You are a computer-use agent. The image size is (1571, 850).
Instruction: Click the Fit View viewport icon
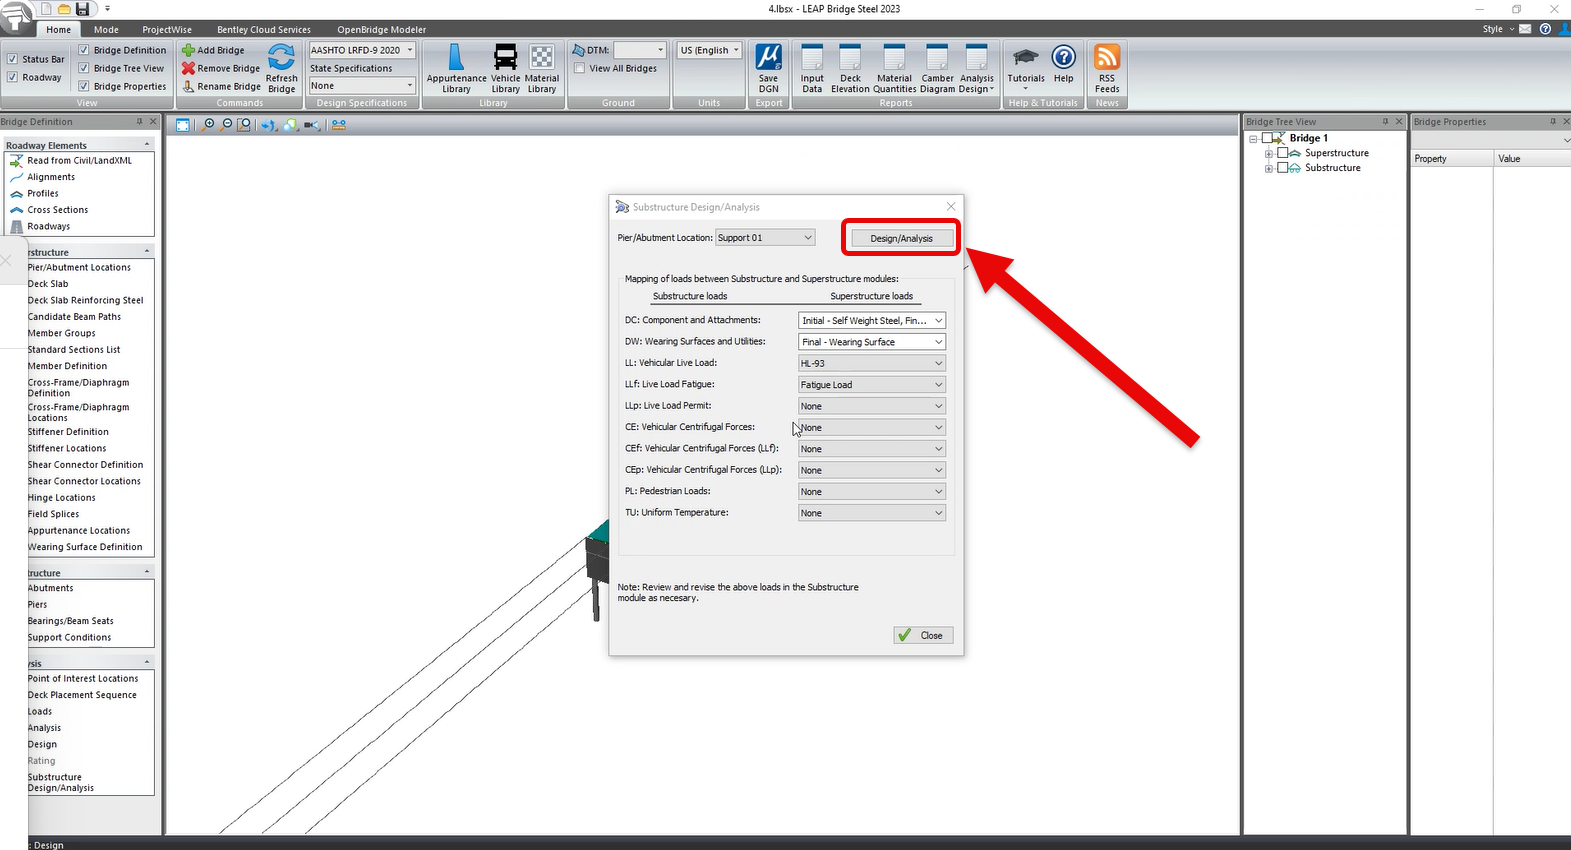(x=182, y=125)
